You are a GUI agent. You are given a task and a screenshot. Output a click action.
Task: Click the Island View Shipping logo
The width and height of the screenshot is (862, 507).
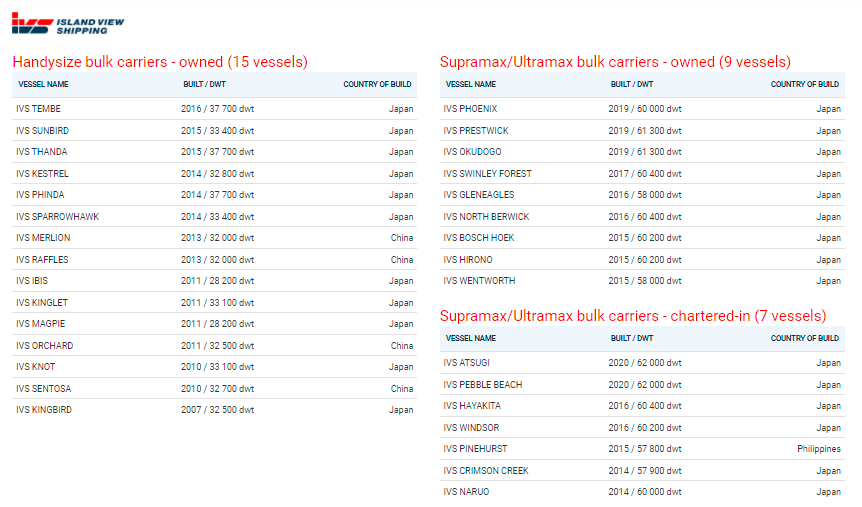click(x=68, y=24)
